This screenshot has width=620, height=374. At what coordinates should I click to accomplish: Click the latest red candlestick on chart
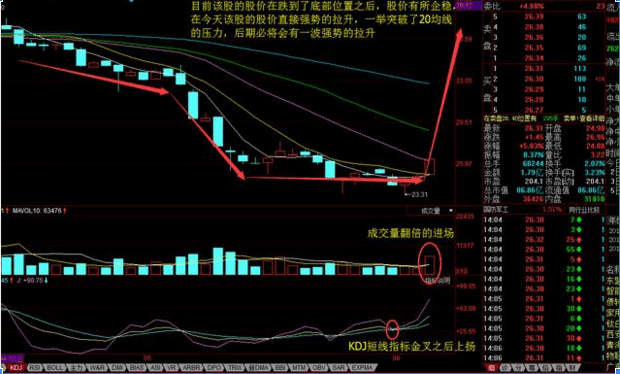[x=430, y=166]
